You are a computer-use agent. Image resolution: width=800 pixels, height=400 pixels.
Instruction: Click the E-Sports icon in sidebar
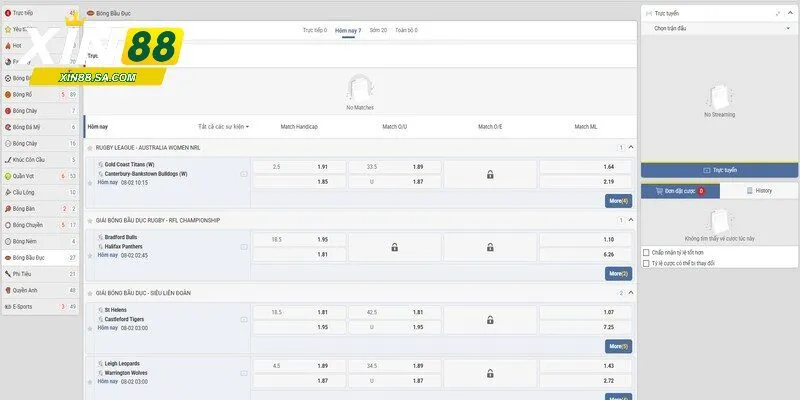click(x=7, y=306)
